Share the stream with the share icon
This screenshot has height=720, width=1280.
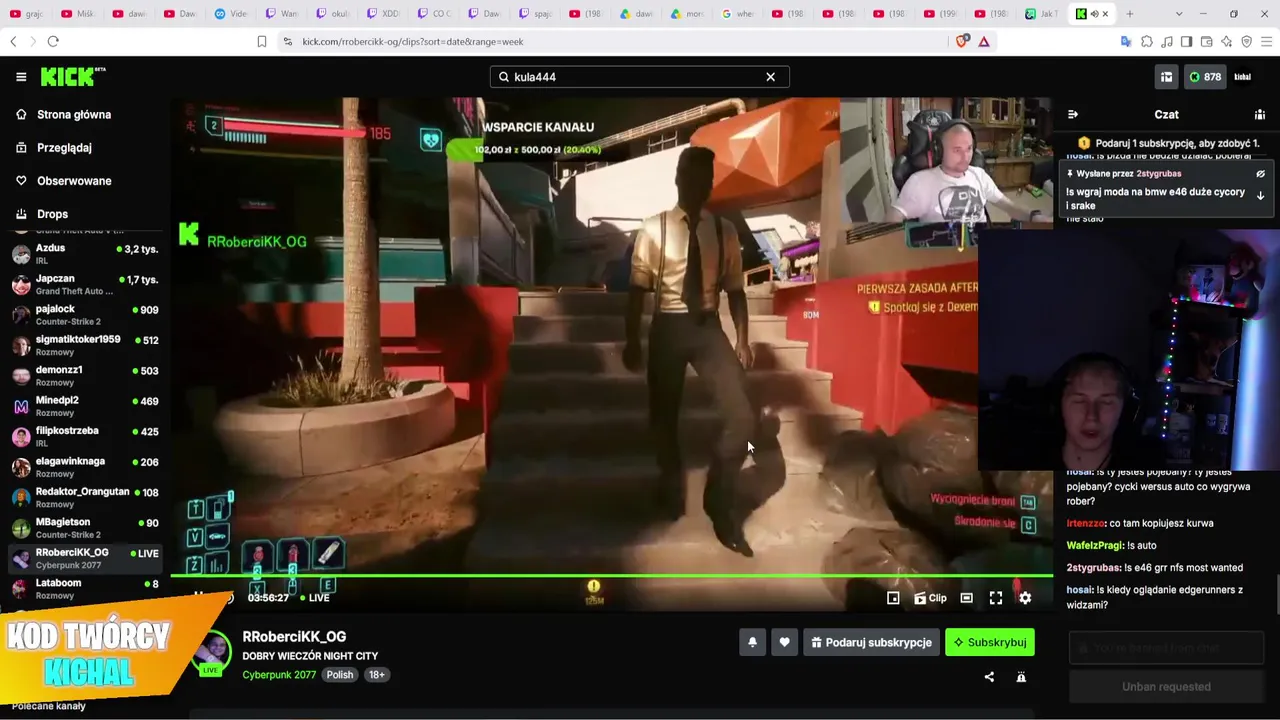point(989,677)
